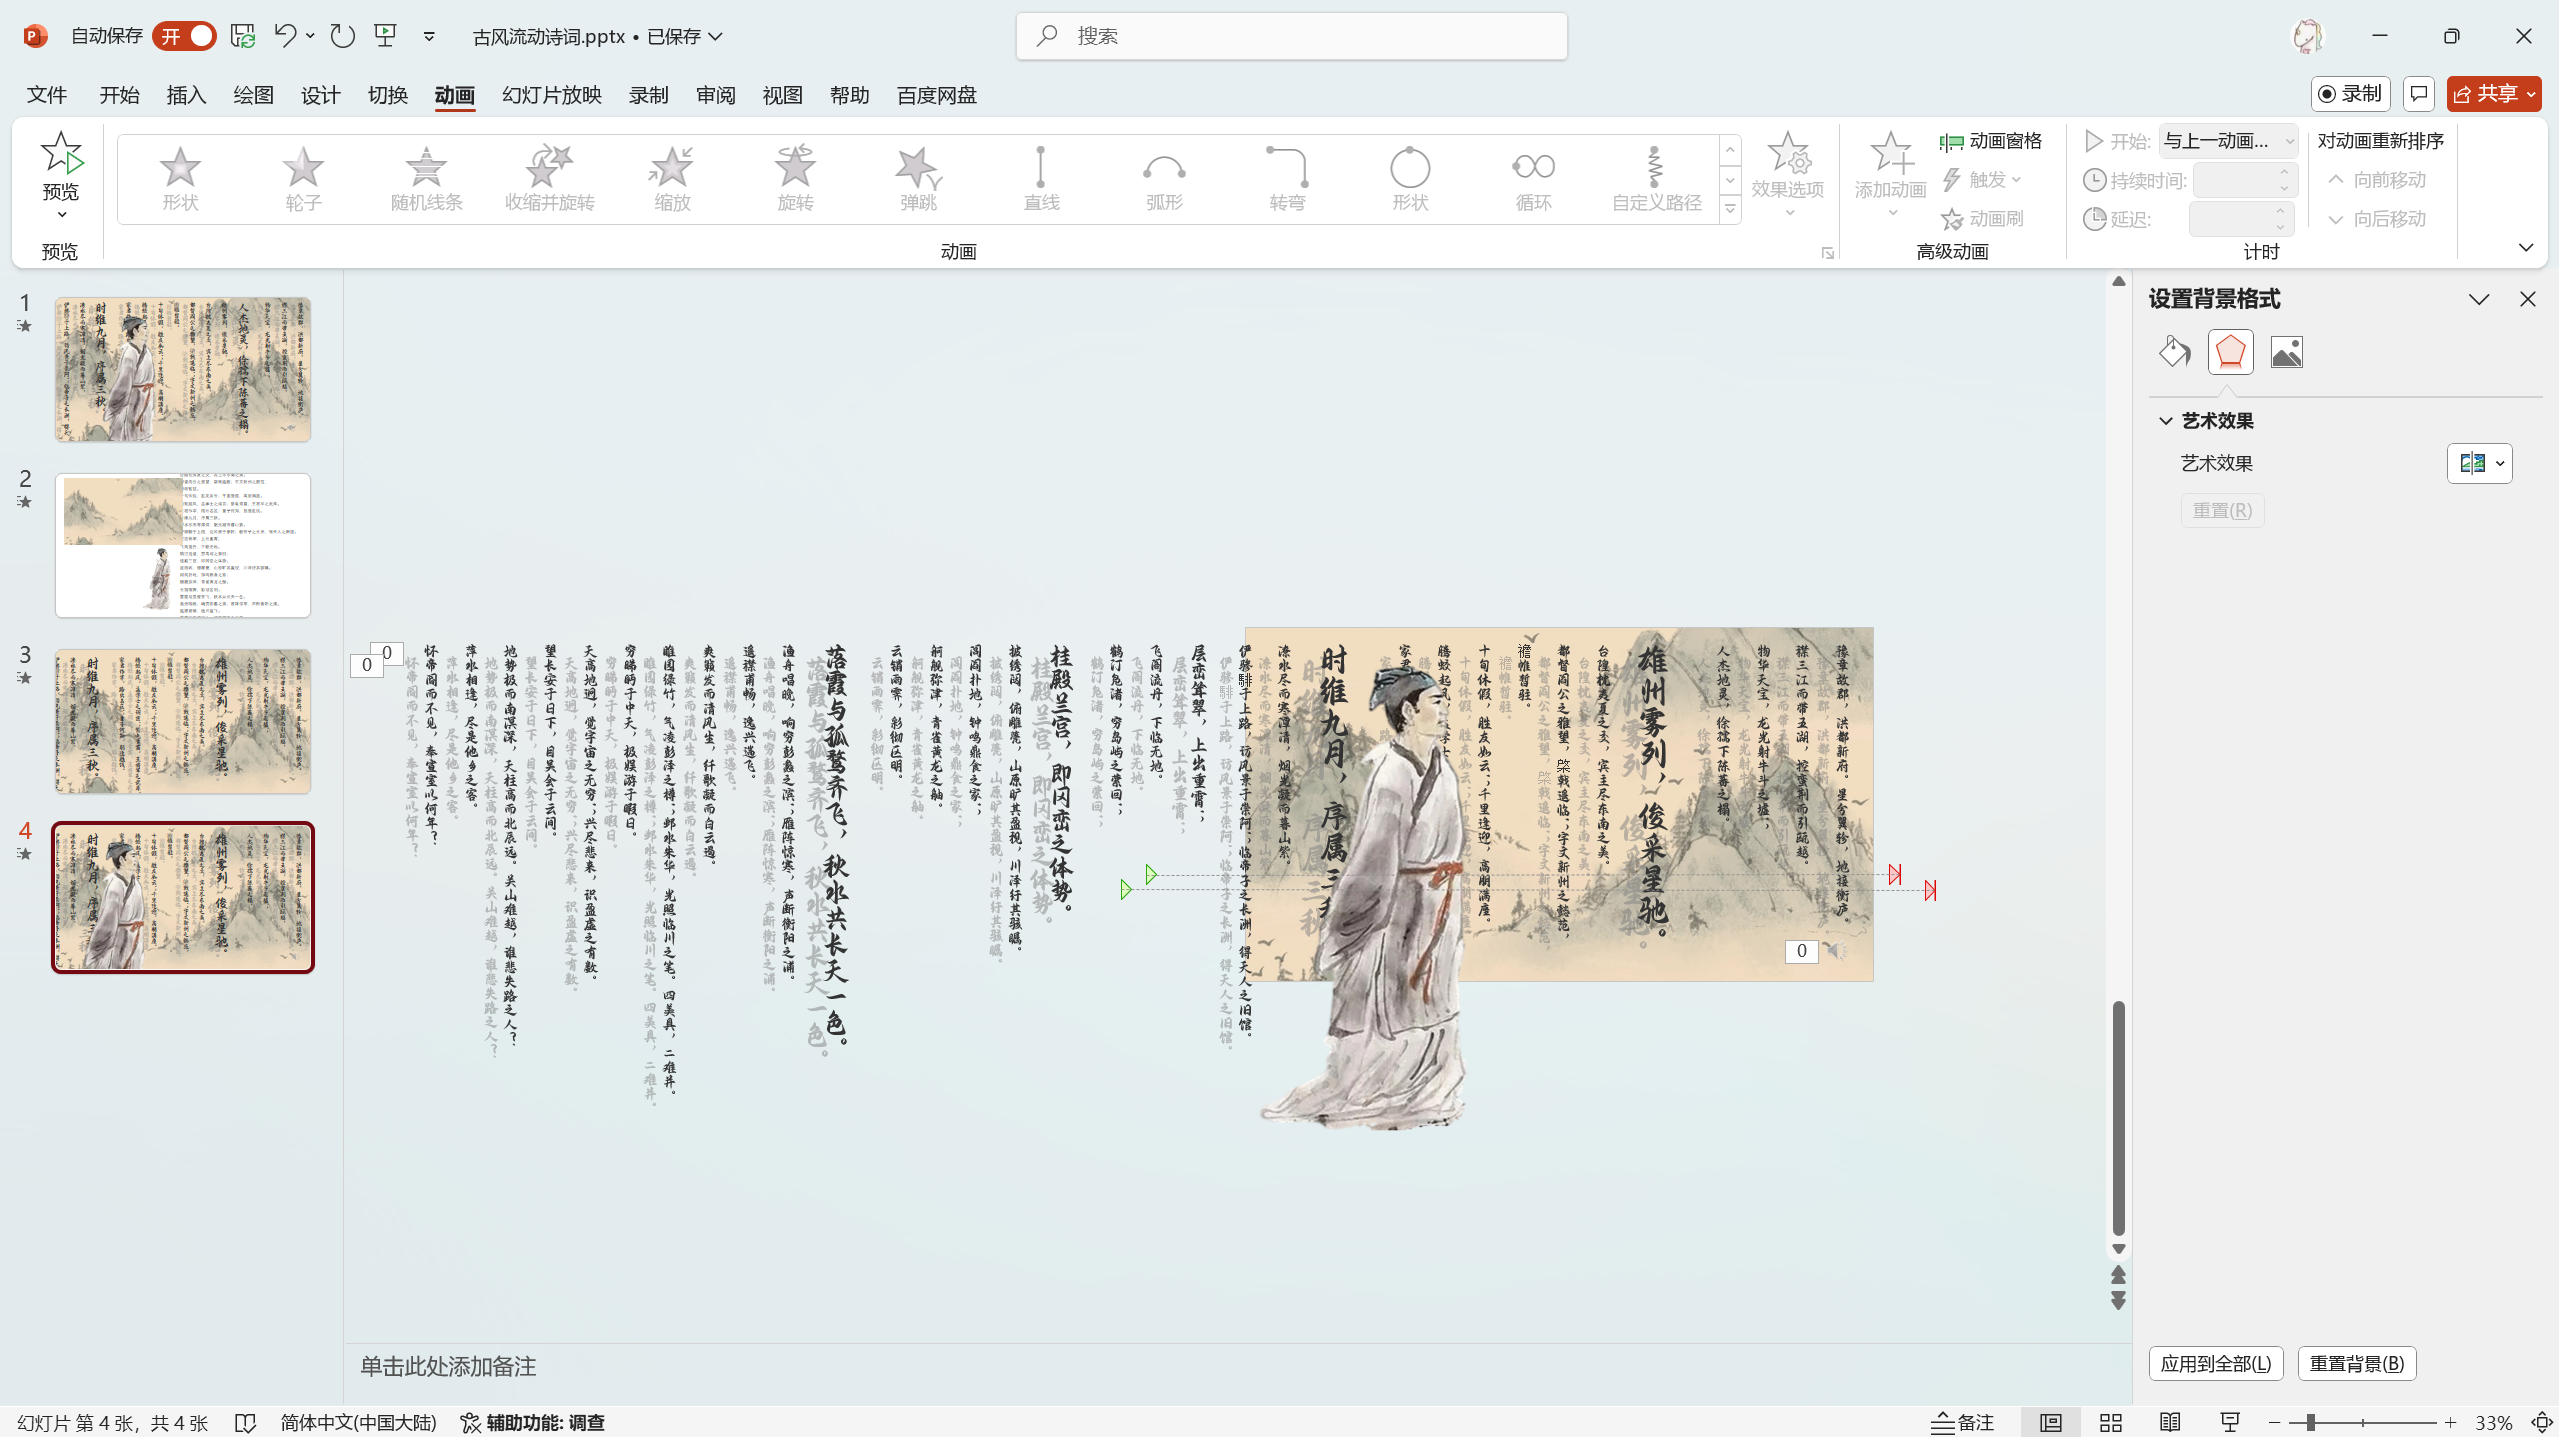2559x1437 pixels.
Task: Click the 延迟 delay field
Action: (x=2240, y=219)
